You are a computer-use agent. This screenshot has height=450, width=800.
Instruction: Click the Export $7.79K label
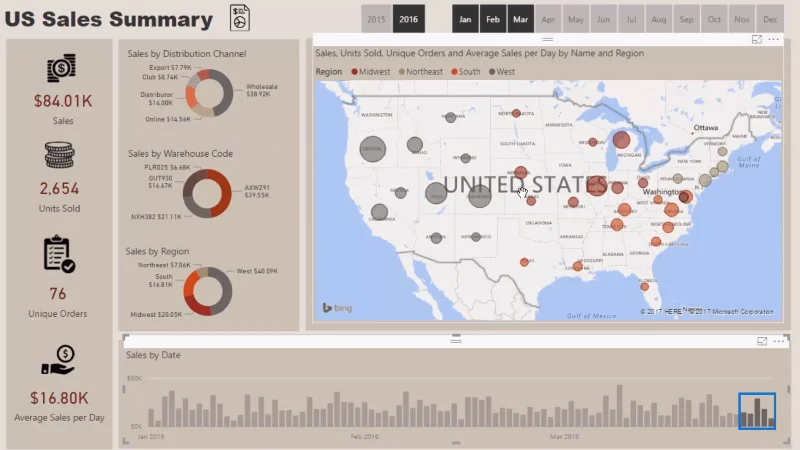pos(170,67)
